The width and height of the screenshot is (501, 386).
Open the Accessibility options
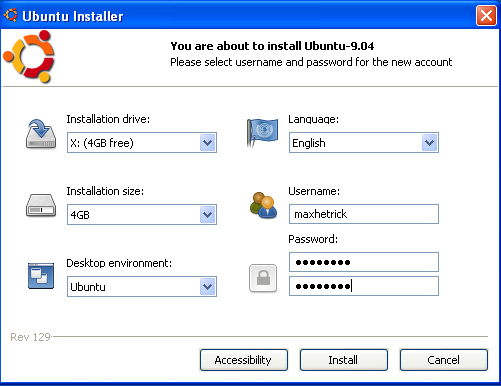tap(244, 360)
